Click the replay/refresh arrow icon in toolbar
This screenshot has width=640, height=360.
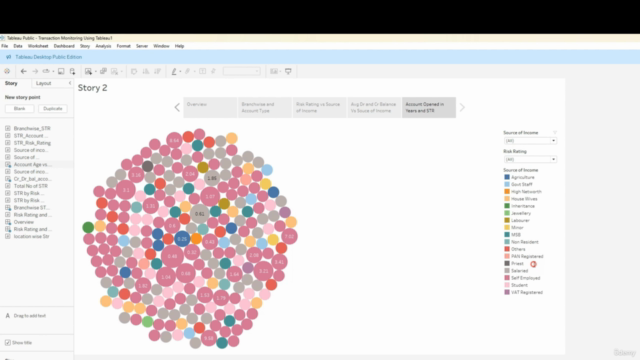(x=46, y=71)
